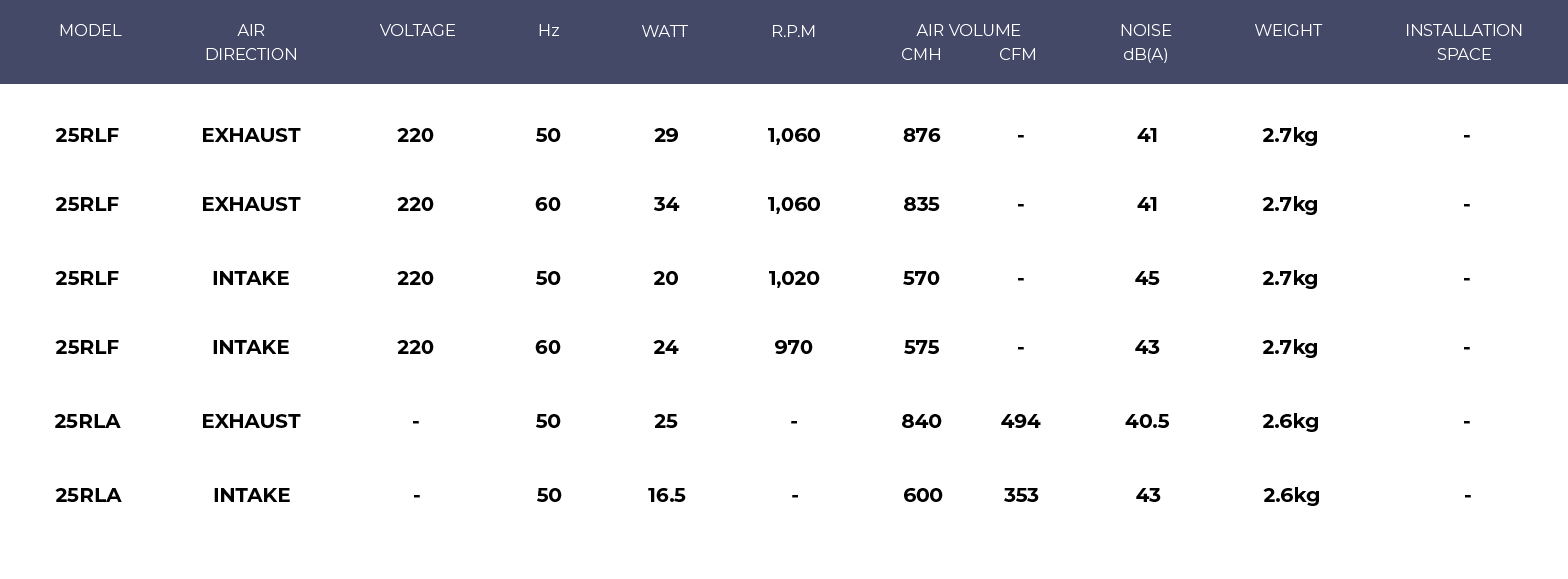The height and width of the screenshot is (579, 1568).
Task: Click the R.P.M column header
Action: [x=793, y=32]
